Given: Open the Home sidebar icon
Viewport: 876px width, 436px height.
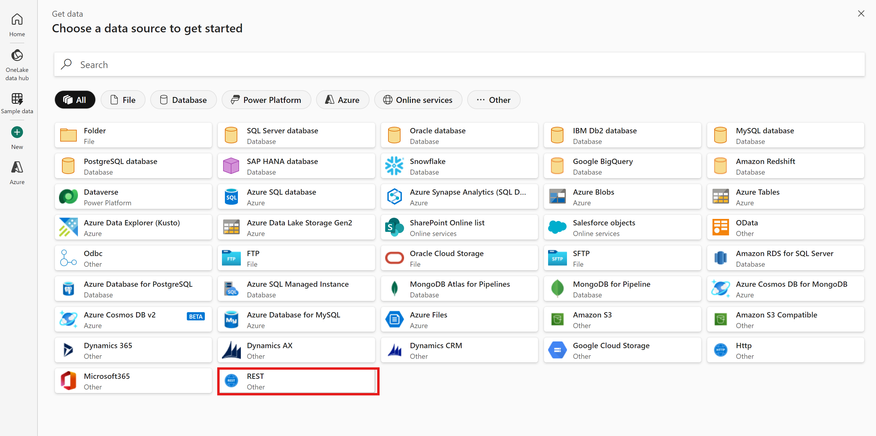Looking at the screenshot, I should [x=17, y=20].
